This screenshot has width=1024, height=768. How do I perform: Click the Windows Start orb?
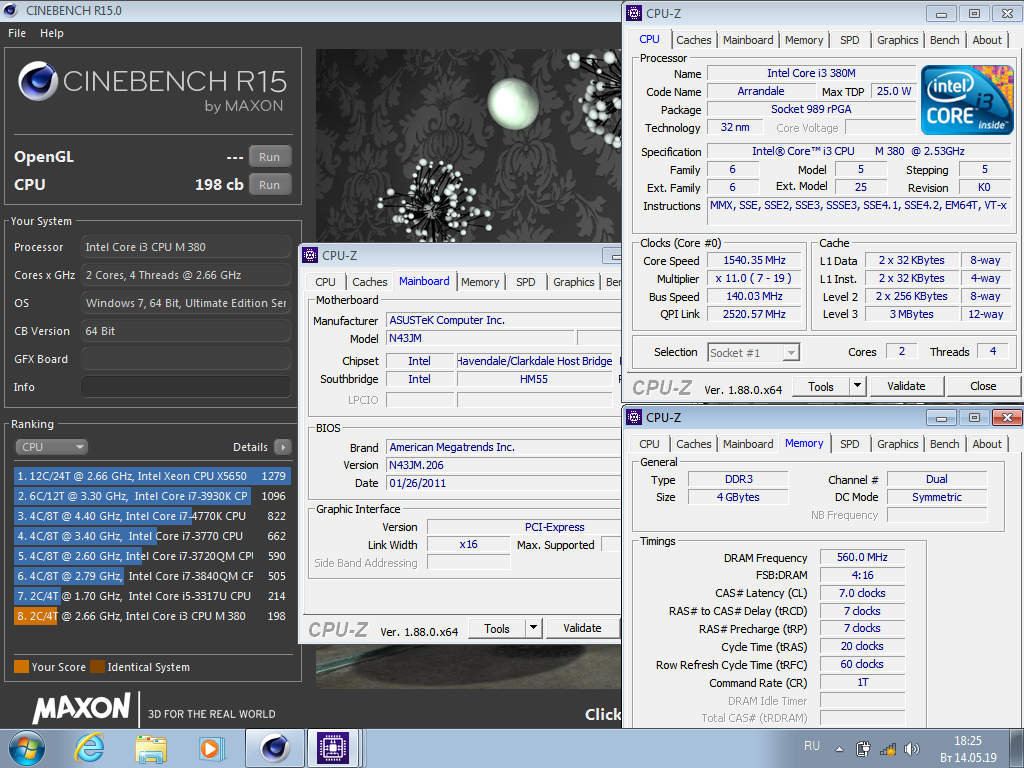[x=27, y=748]
